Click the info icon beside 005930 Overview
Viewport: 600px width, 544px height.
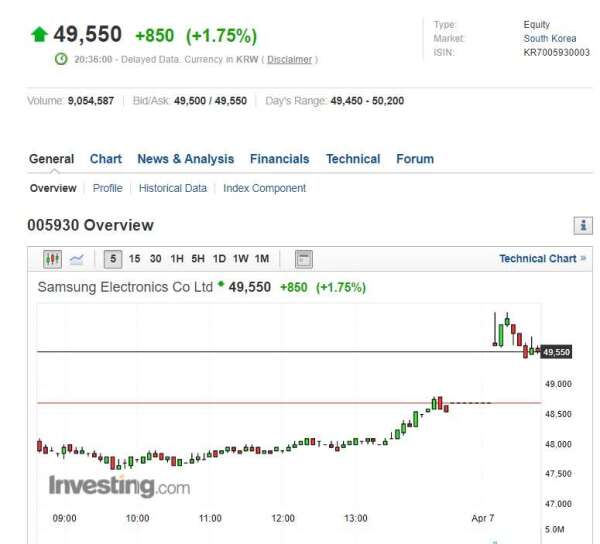coord(583,225)
